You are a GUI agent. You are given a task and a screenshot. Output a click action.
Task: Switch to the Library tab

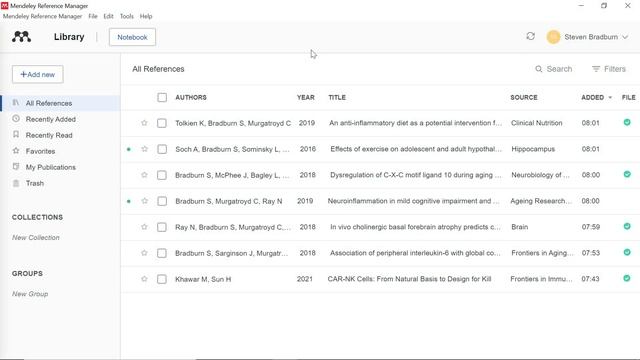click(69, 37)
